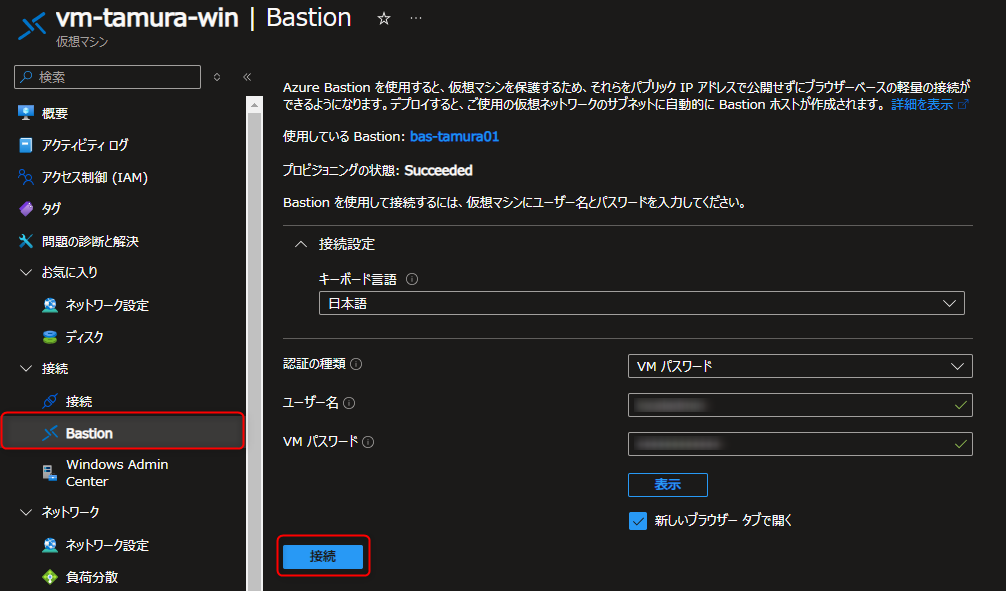Click the 問題の診断と解決 wrench icon

click(26, 241)
